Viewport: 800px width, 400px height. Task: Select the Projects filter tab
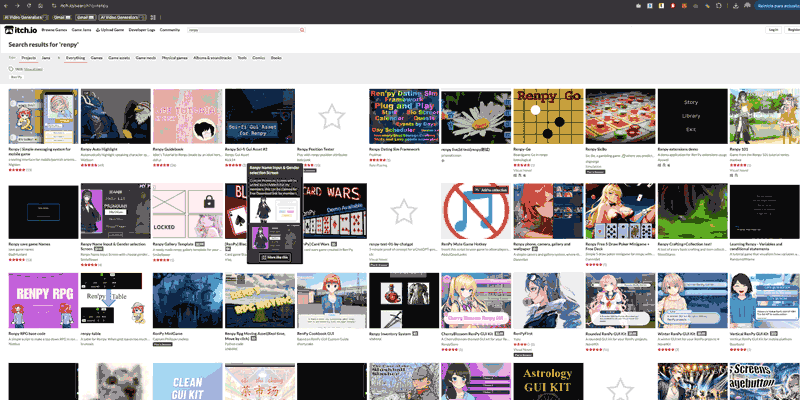click(x=29, y=58)
